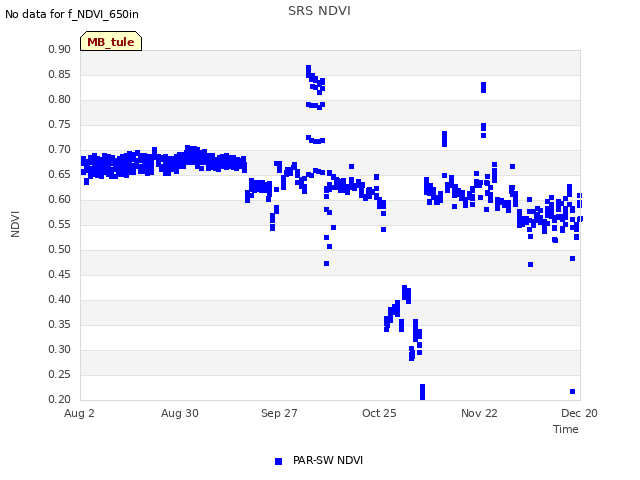The image size is (640, 480).
Task: Click the Aug 30 axis label
Action: pyautogui.click(x=180, y=413)
